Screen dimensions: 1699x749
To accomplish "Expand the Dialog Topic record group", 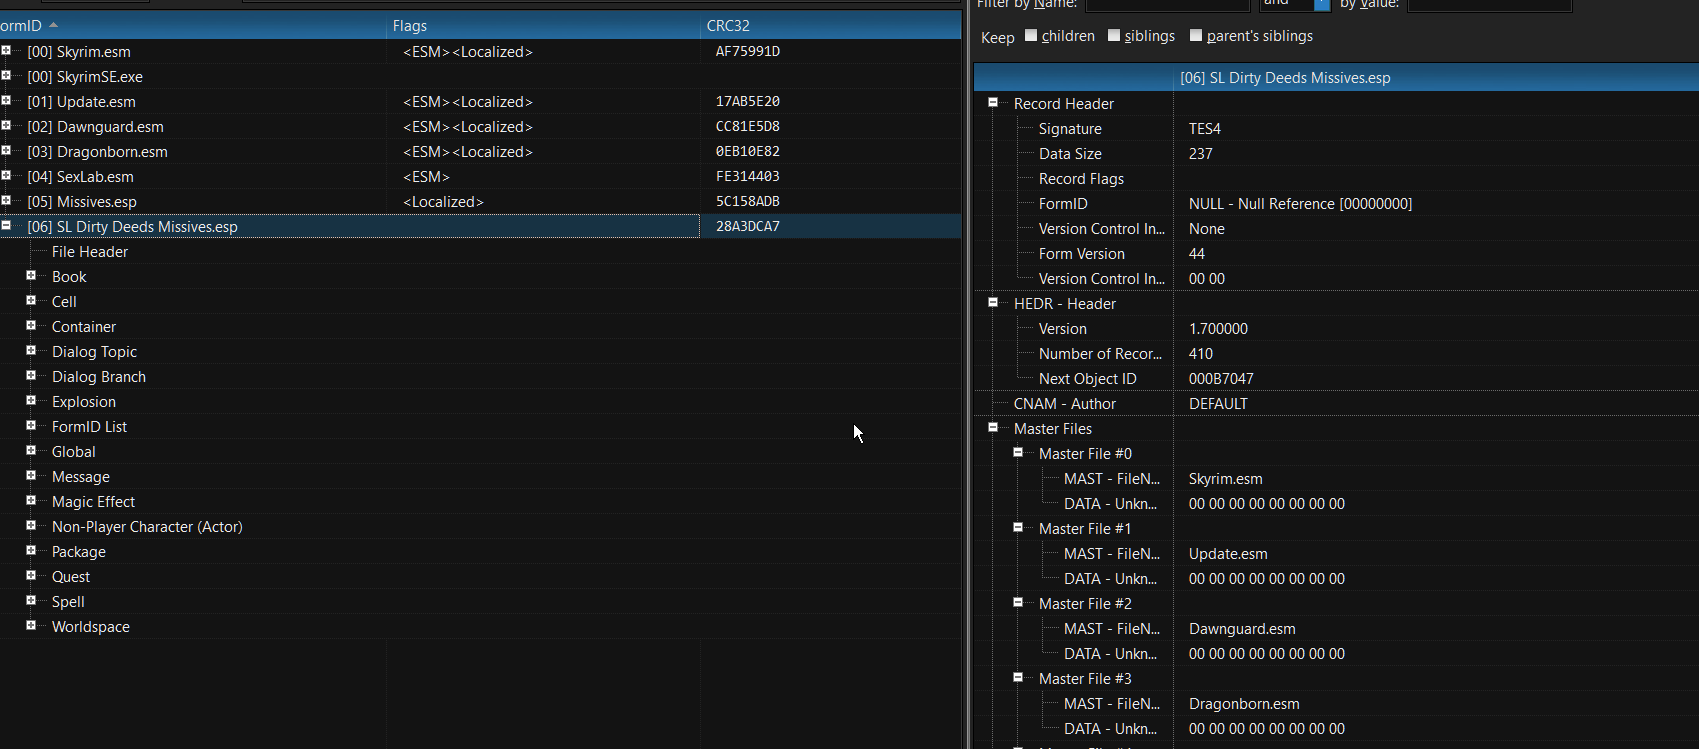I will tap(31, 351).
